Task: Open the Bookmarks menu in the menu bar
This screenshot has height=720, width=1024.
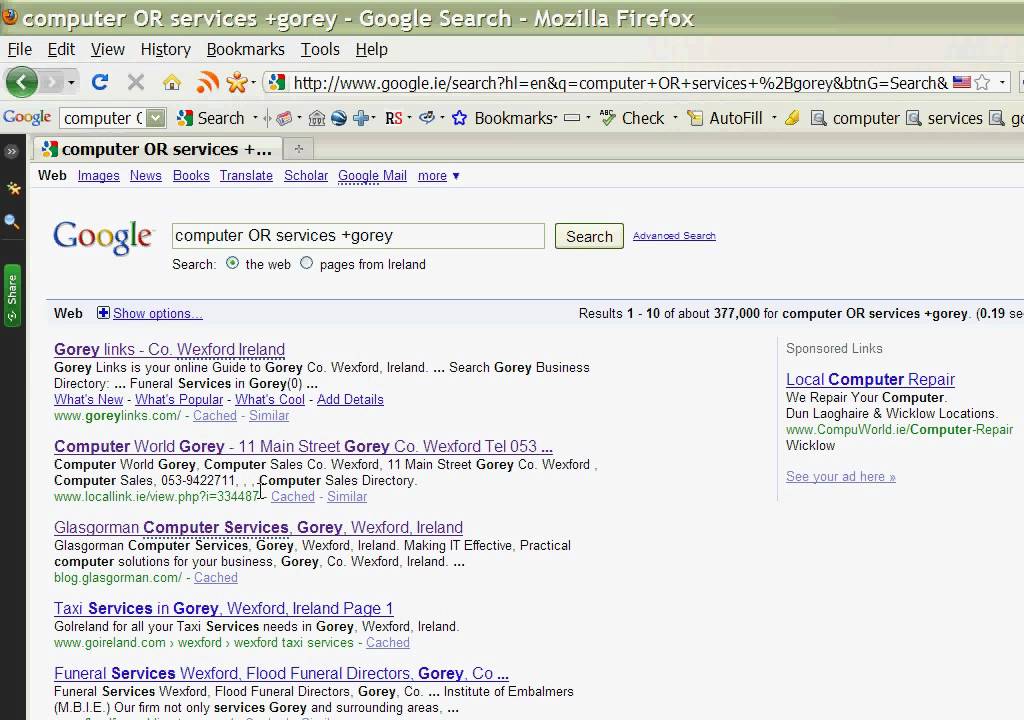Action: (246, 50)
